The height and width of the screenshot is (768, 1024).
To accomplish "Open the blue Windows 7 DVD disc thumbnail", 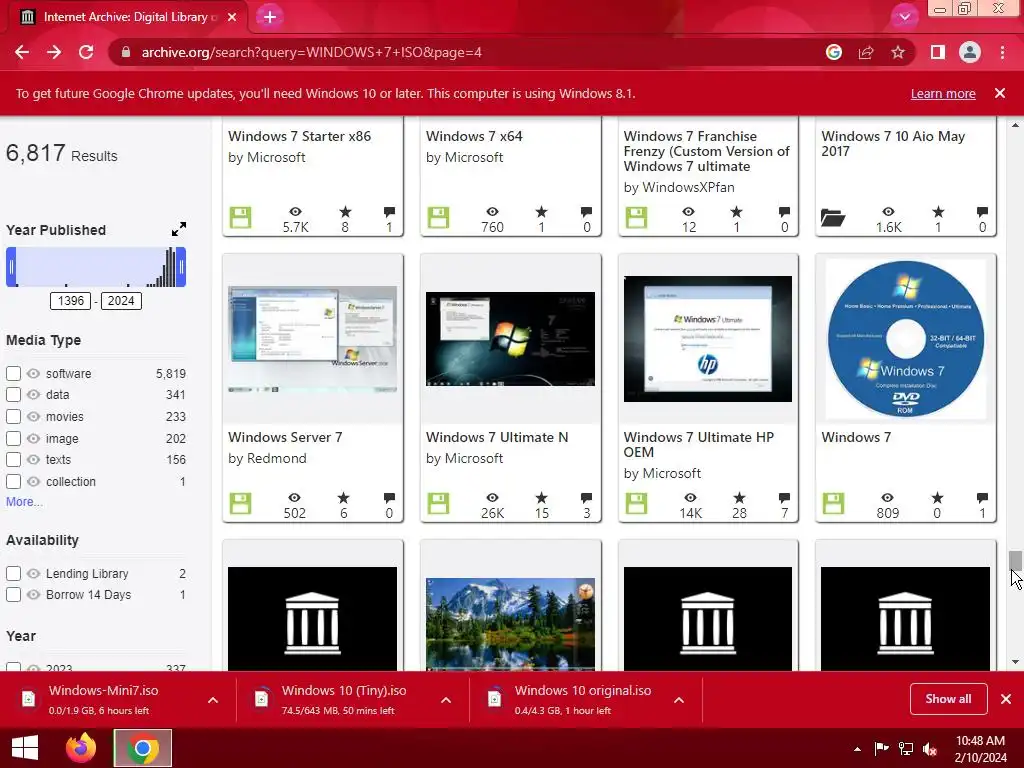I will (906, 339).
